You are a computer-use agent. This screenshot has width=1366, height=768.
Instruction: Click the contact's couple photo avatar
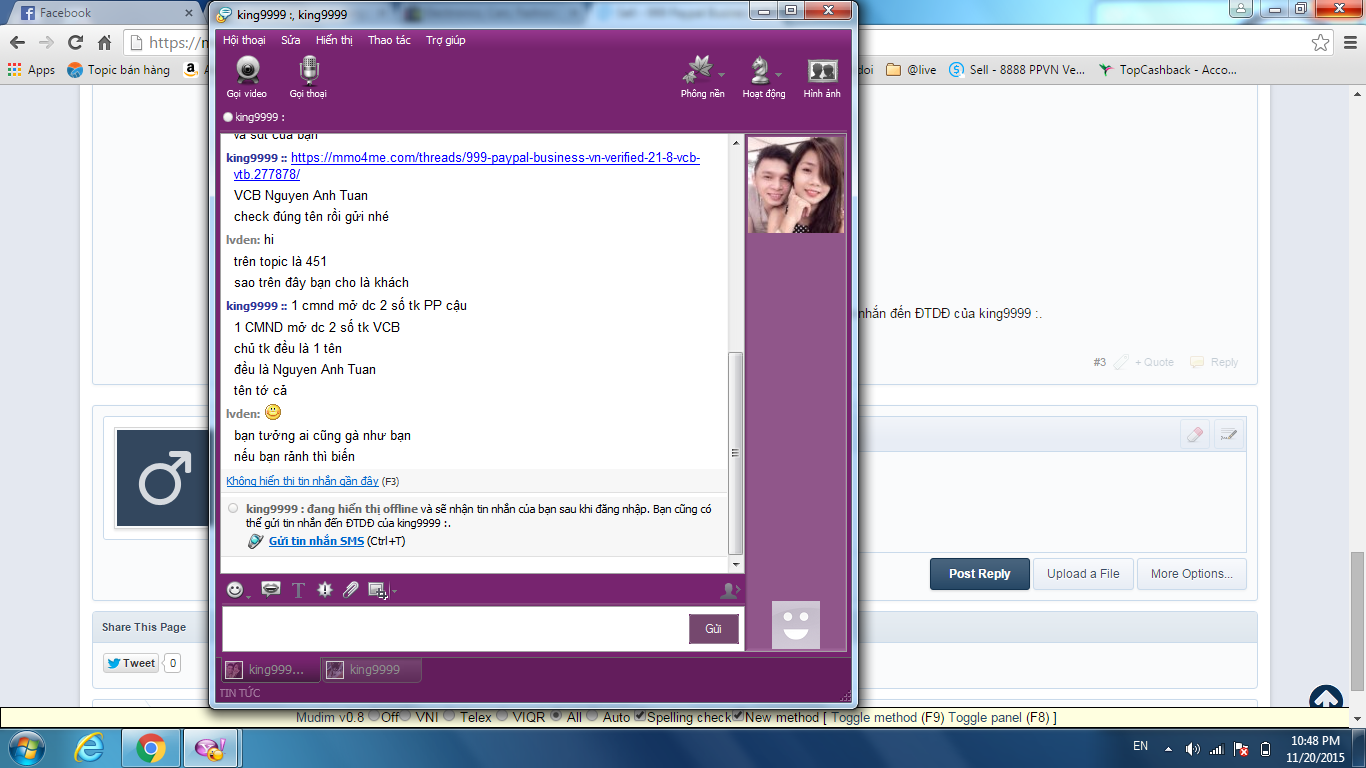click(796, 185)
